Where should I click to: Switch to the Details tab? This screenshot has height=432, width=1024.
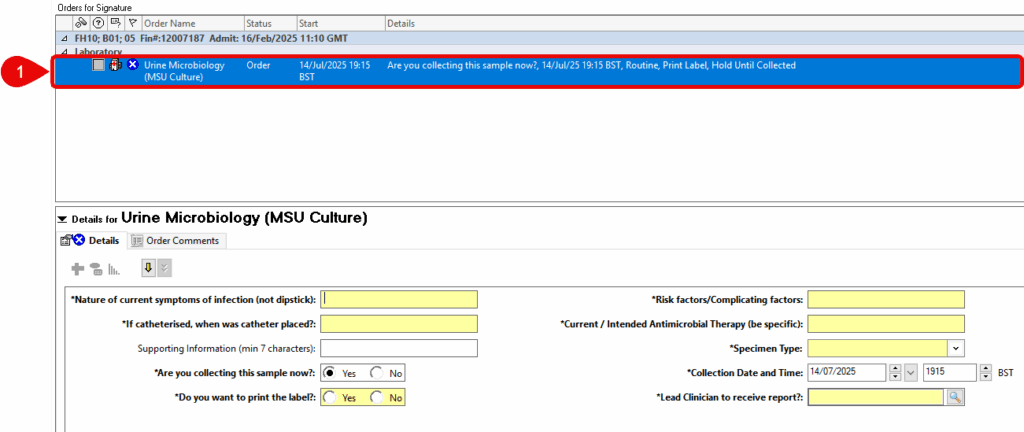point(90,240)
